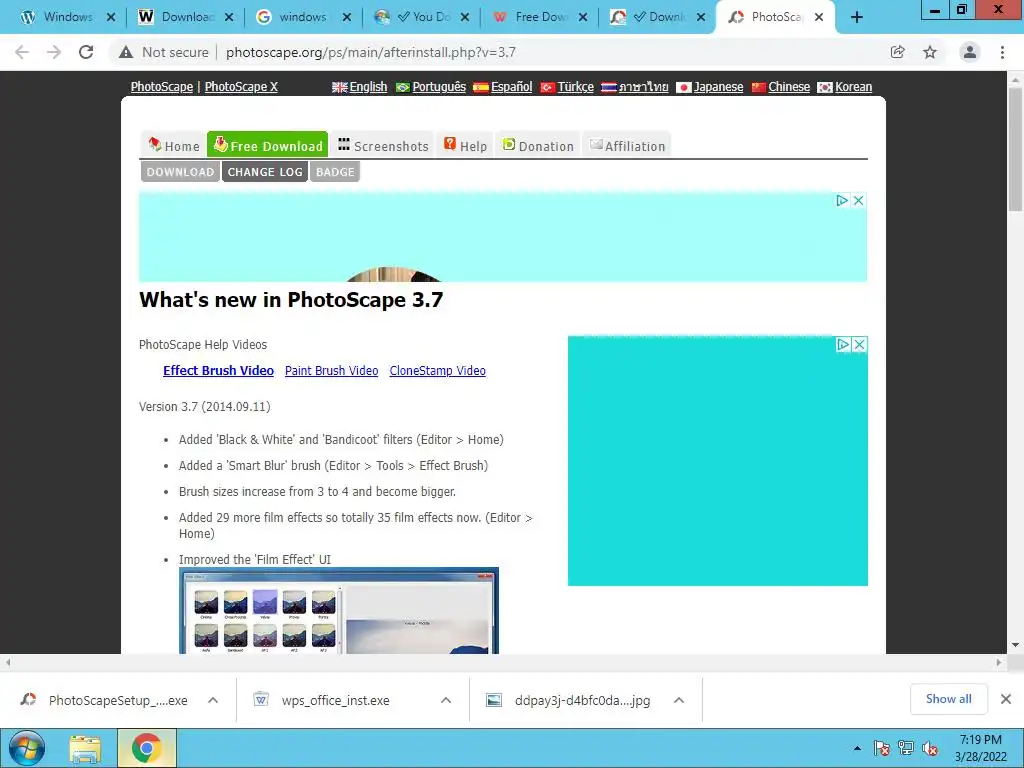The width and height of the screenshot is (1024, 768).
Task: Click the Not secure warning icon
Action: 126,52
